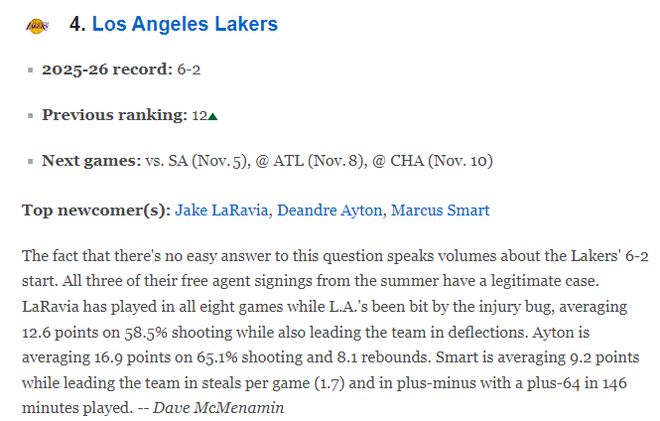This screenshot has width=660, height=421.
Task: Click the Deandre Ayton link
Action: pyautogui.click(x=329, y=211)
